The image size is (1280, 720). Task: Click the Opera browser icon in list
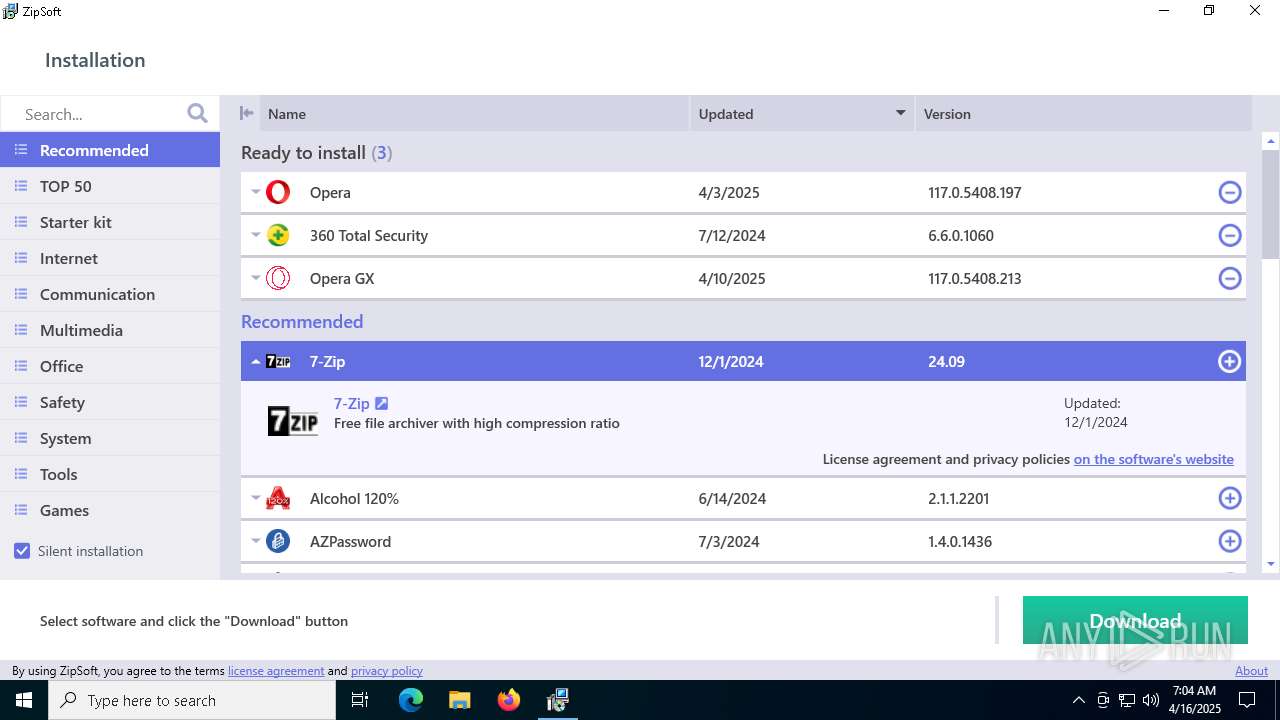(278, 192)
